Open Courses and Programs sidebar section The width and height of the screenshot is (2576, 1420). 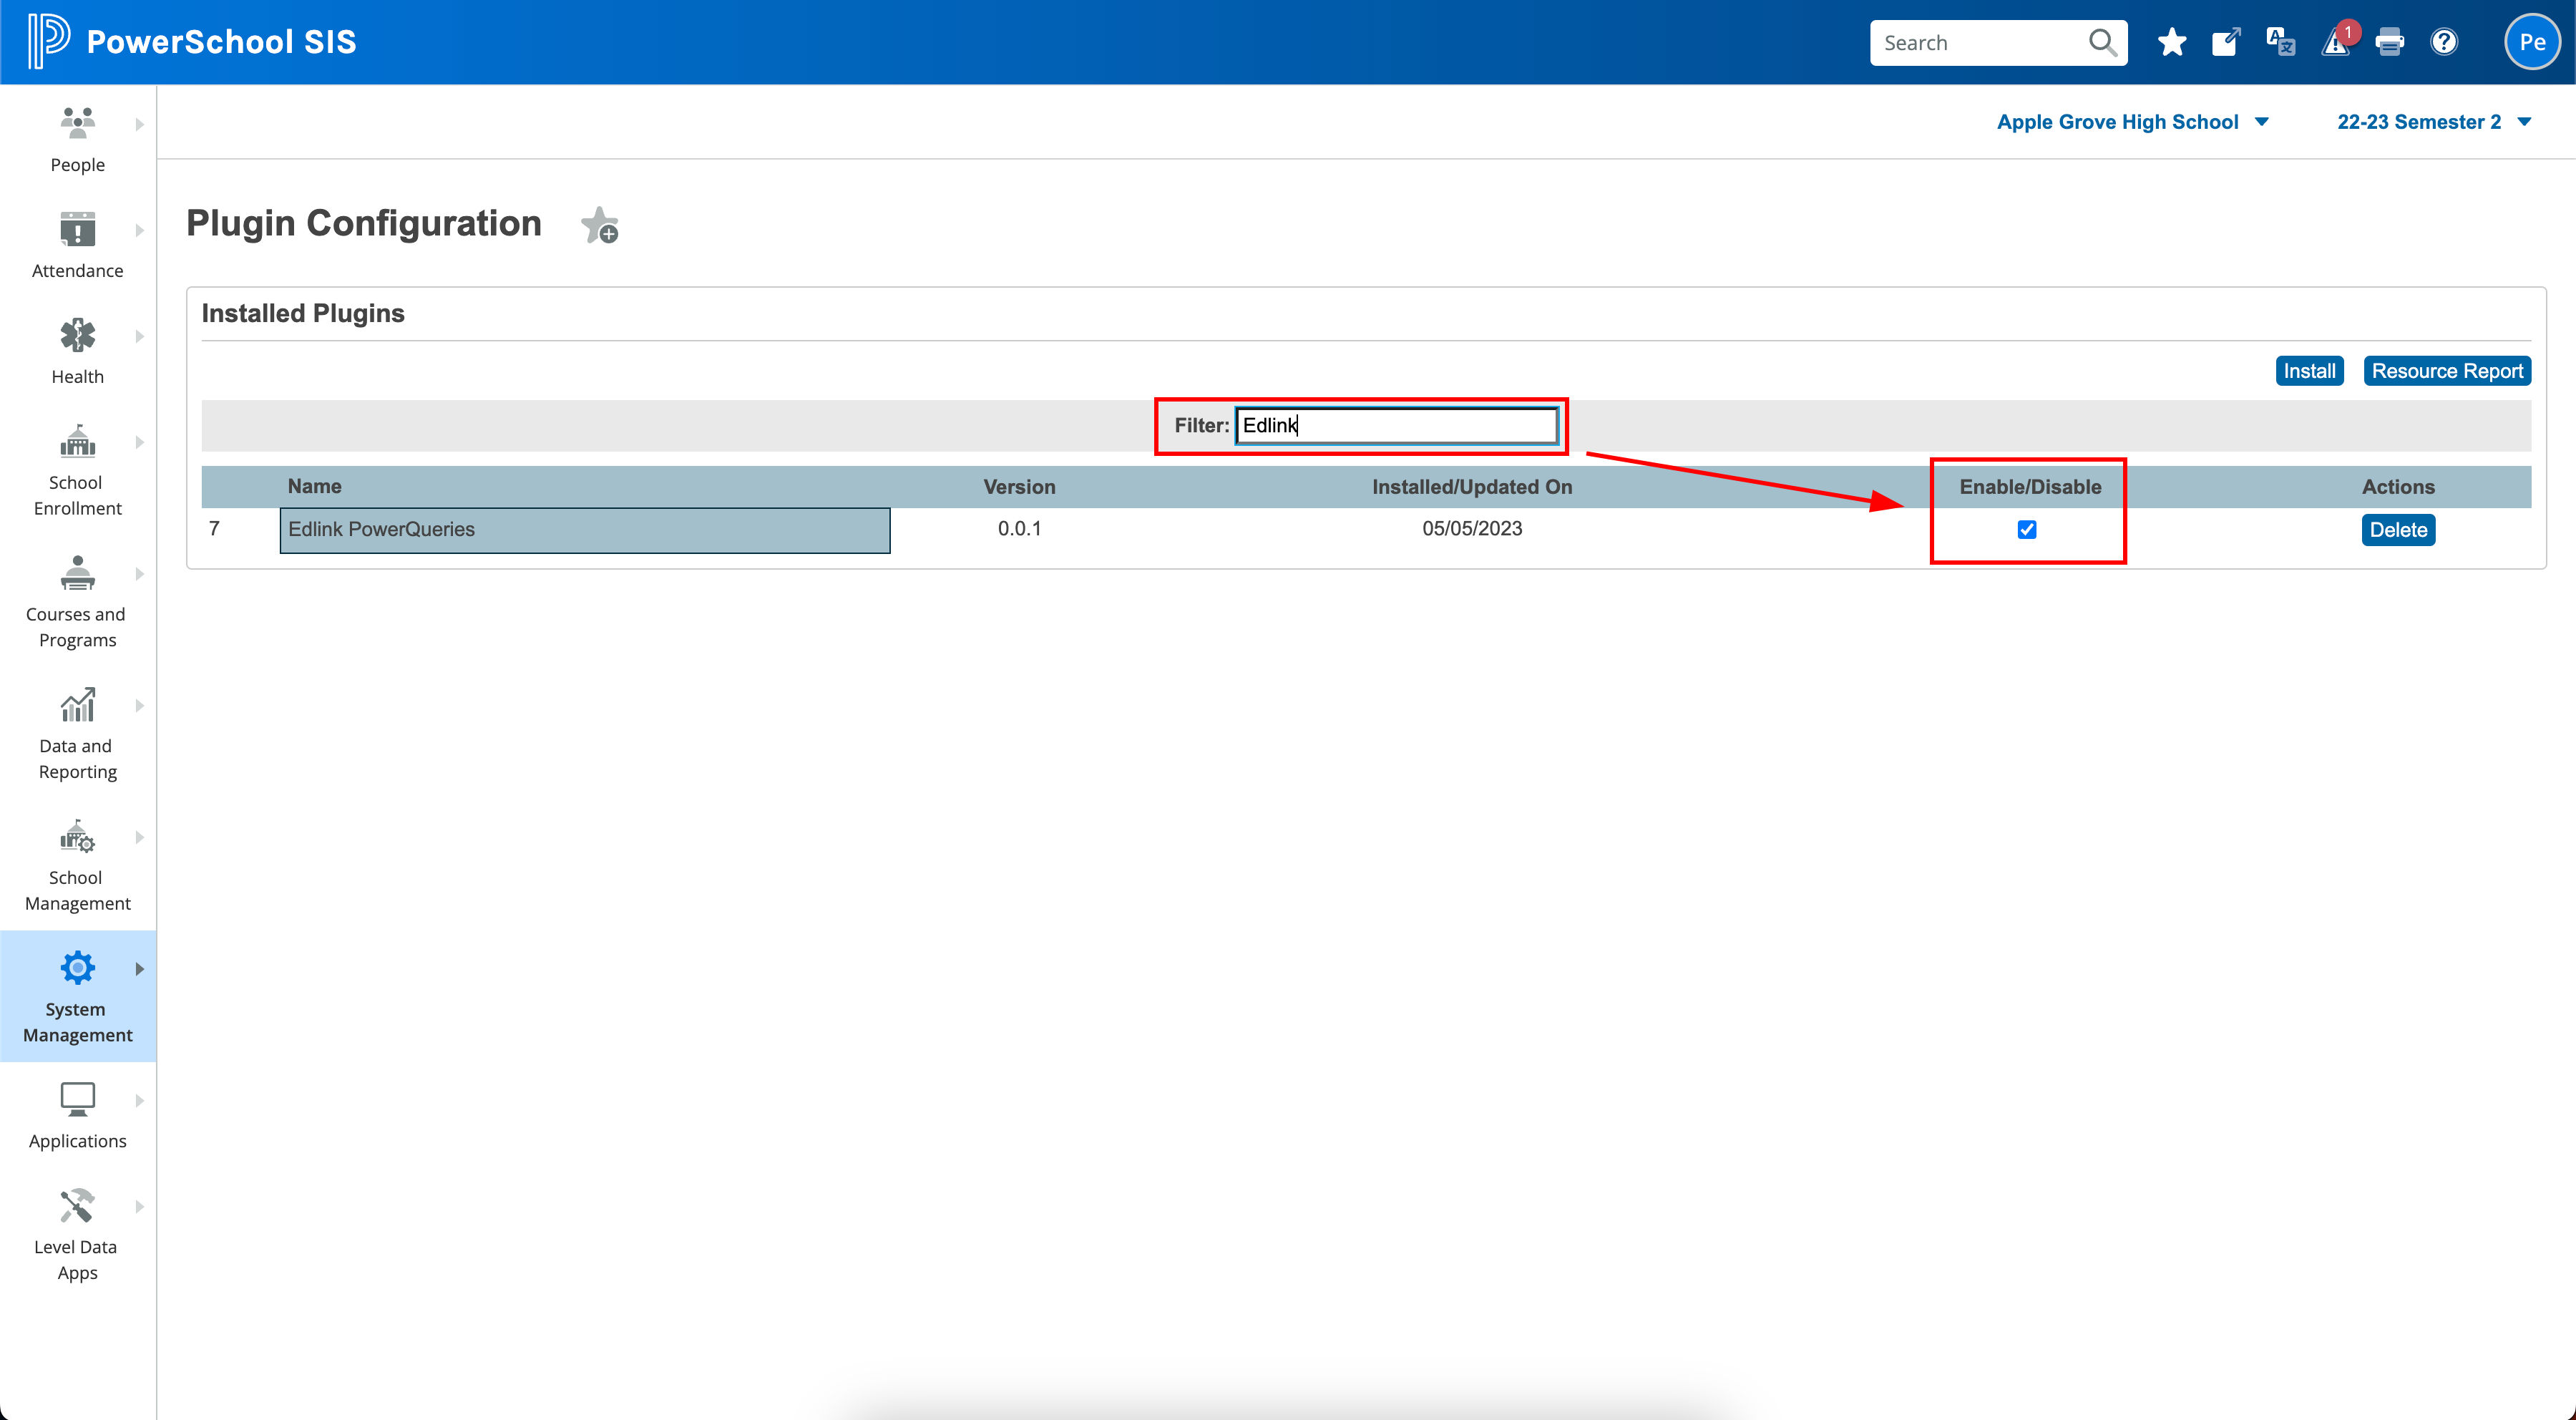click(78, 602)
